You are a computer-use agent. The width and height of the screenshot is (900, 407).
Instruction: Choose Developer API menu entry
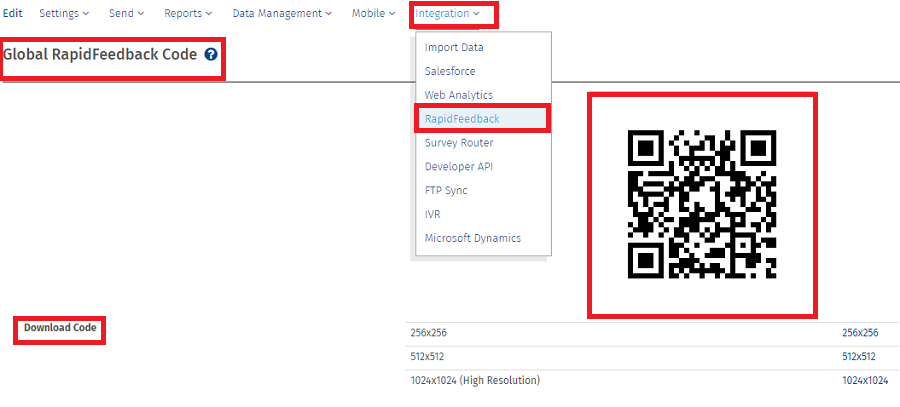(x=459, y=166)
